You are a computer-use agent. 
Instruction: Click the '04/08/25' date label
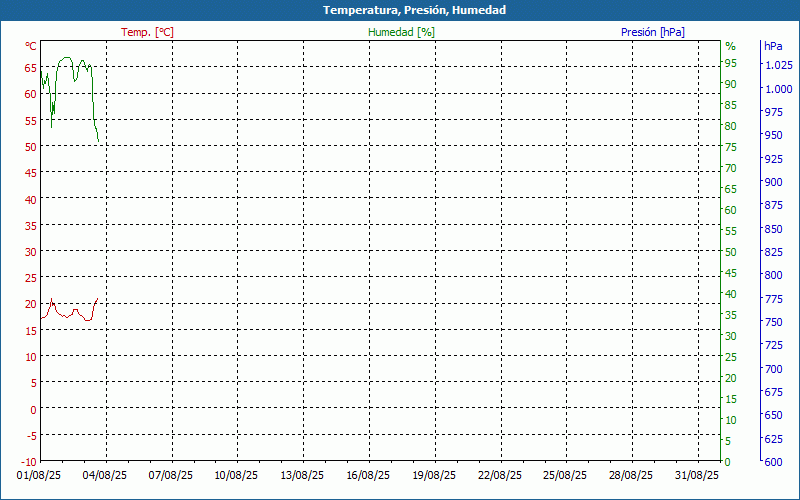pyautogui.click(x=105, y=476)
